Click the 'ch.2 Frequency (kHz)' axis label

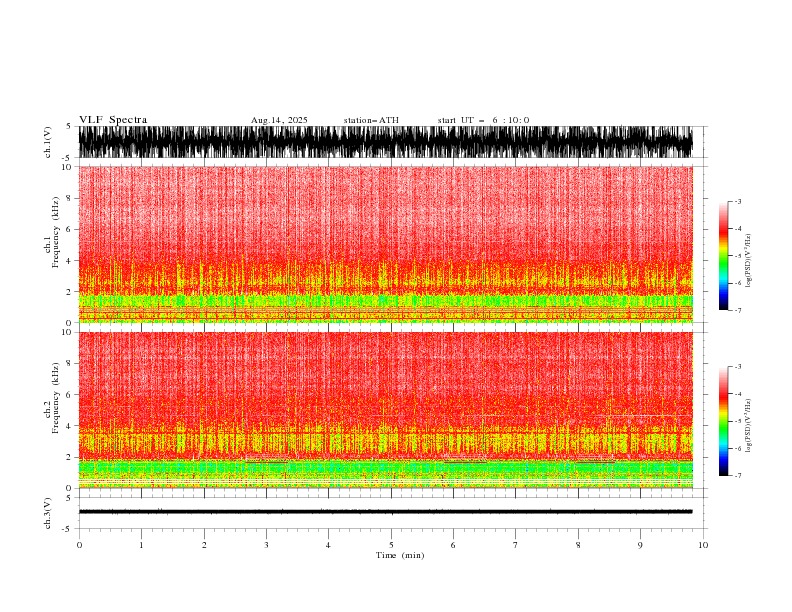point(52,397)
